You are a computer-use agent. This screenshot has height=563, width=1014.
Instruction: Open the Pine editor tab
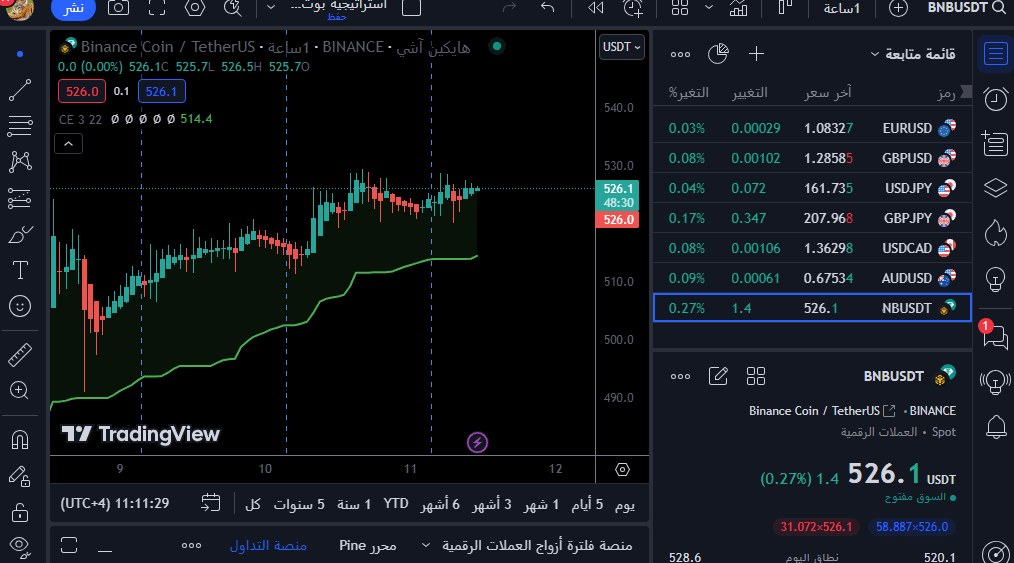pos(367,546)
